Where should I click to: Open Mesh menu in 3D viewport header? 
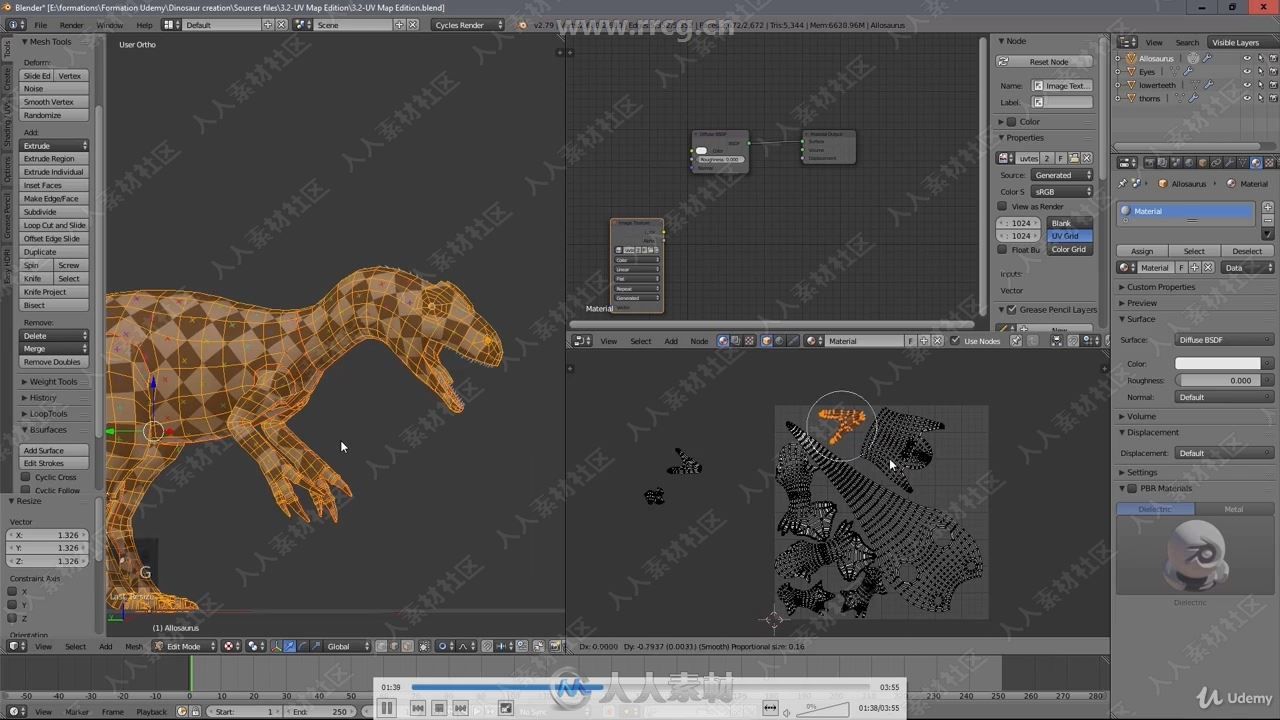click(133, 646)
